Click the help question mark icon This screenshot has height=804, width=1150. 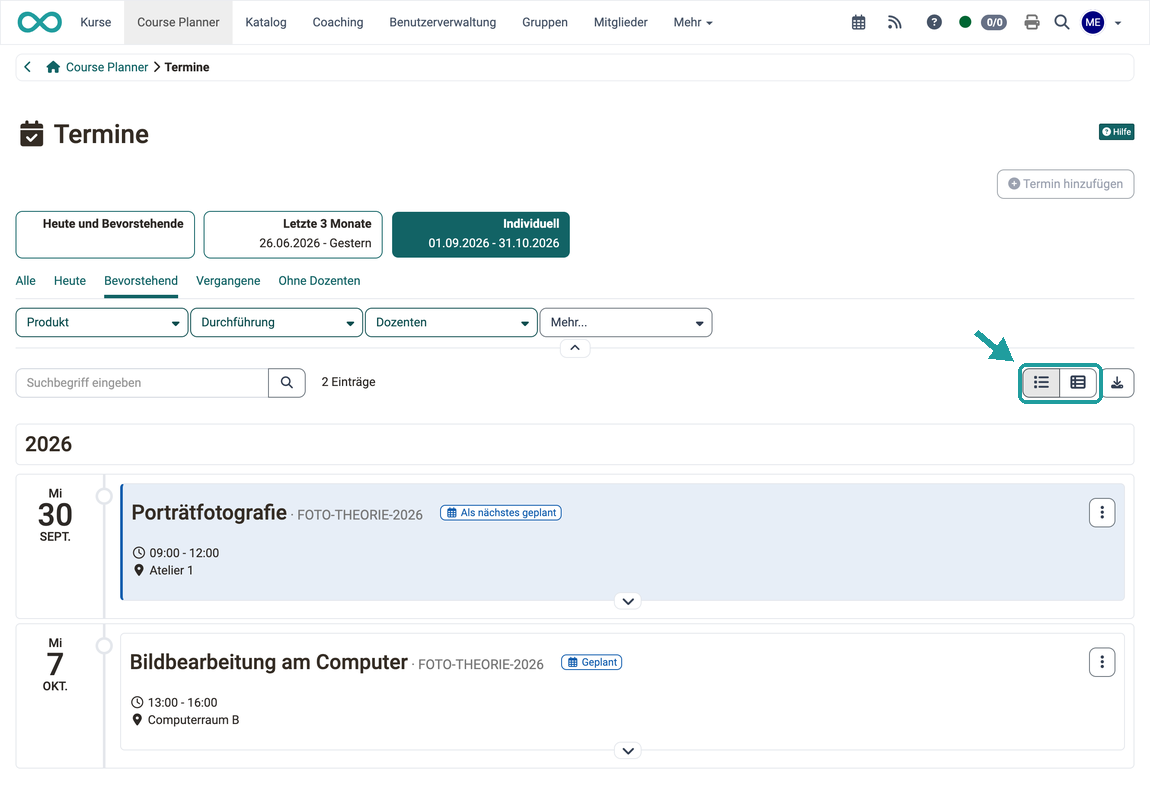pyautogui.click(x=934, y=23)
